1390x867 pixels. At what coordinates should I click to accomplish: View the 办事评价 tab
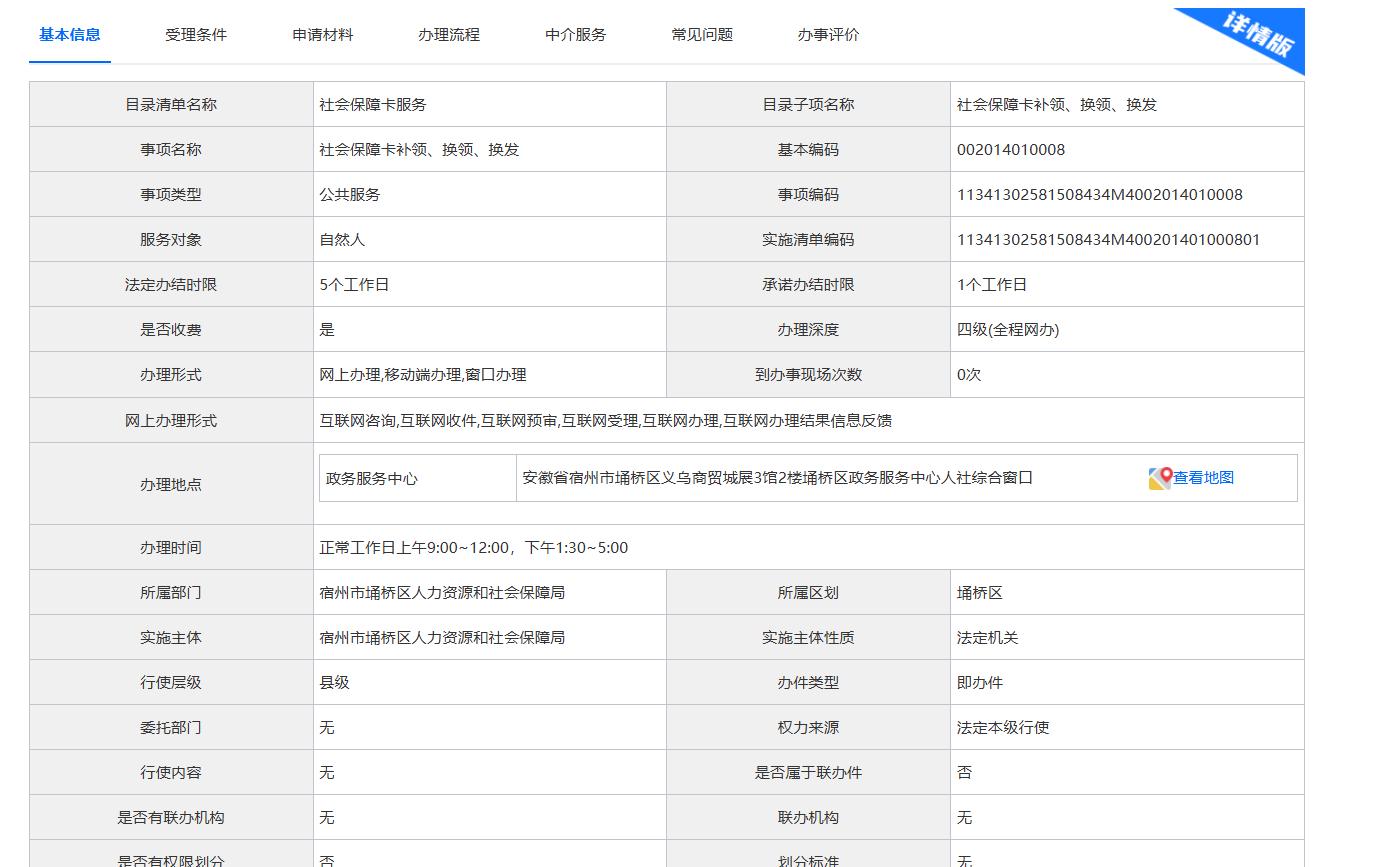[828, 35]
